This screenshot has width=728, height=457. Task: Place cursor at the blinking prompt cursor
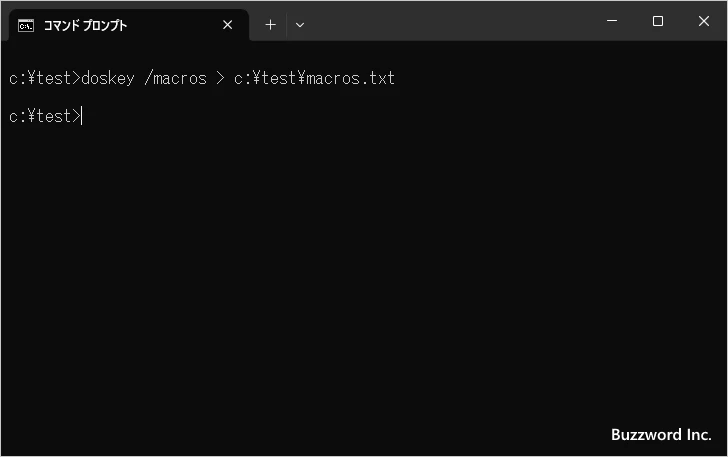pos(82,116)
